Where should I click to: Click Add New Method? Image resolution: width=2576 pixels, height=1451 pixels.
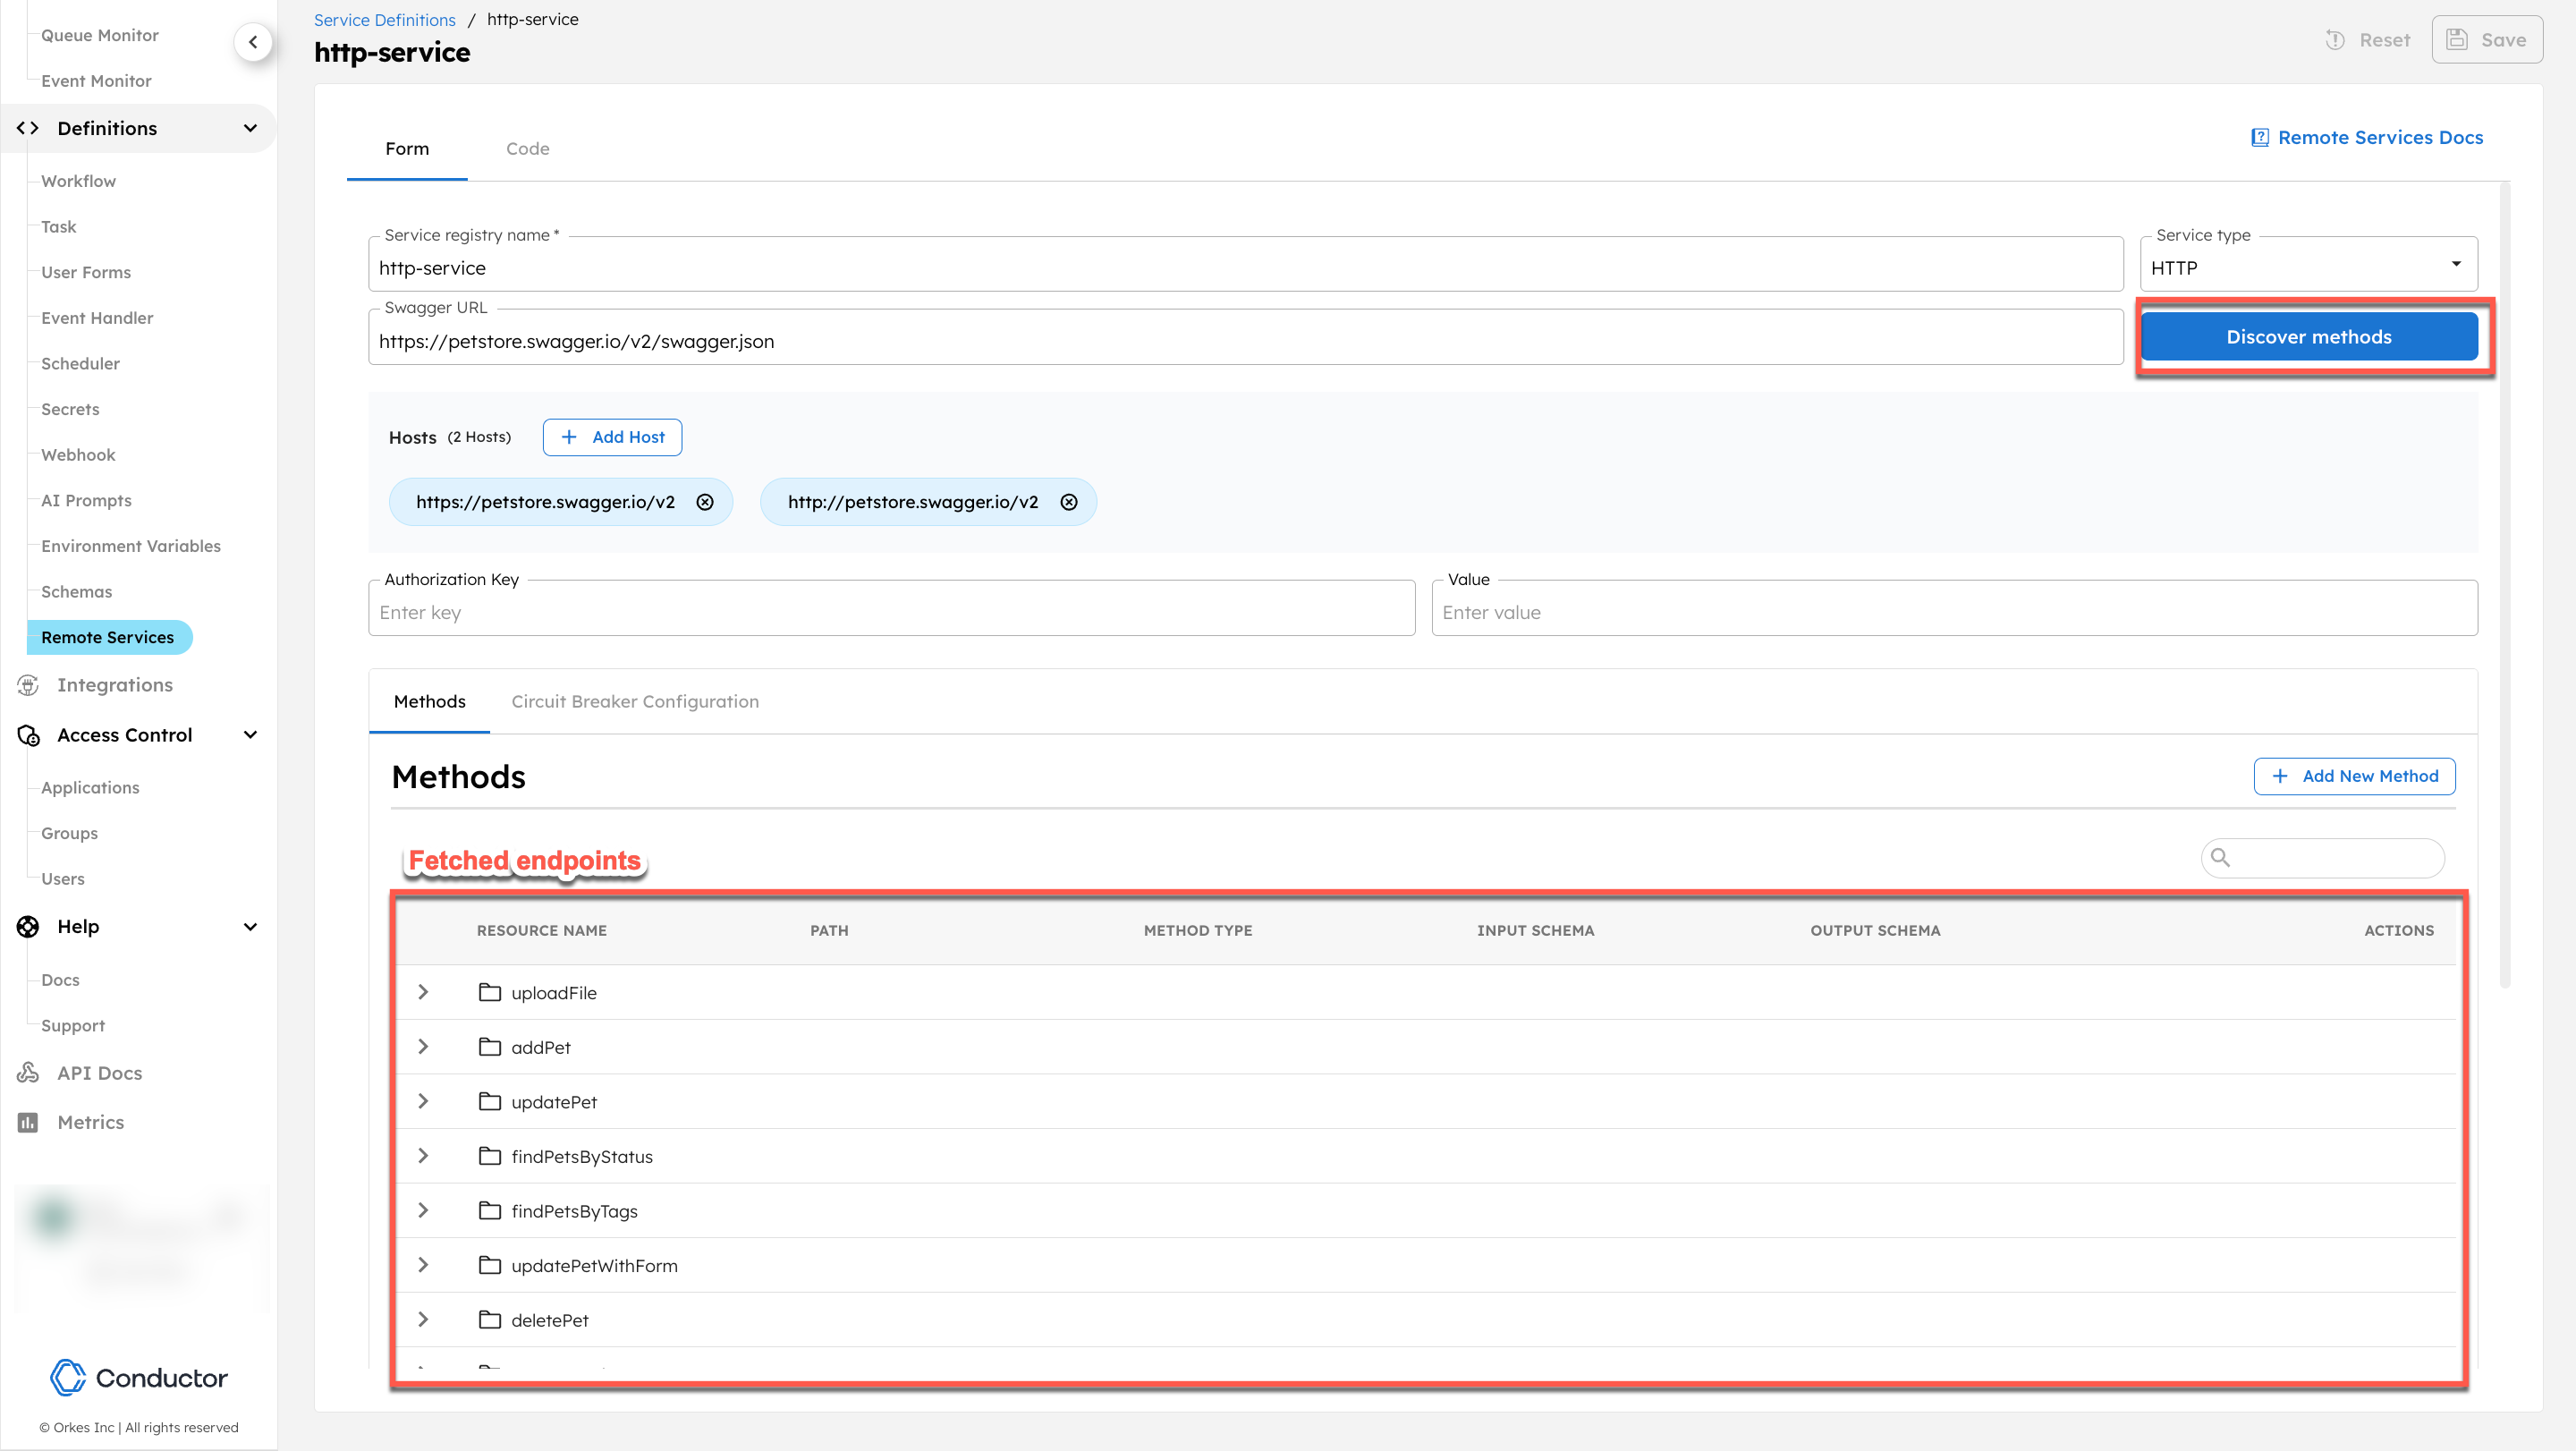coord(2354,776)
